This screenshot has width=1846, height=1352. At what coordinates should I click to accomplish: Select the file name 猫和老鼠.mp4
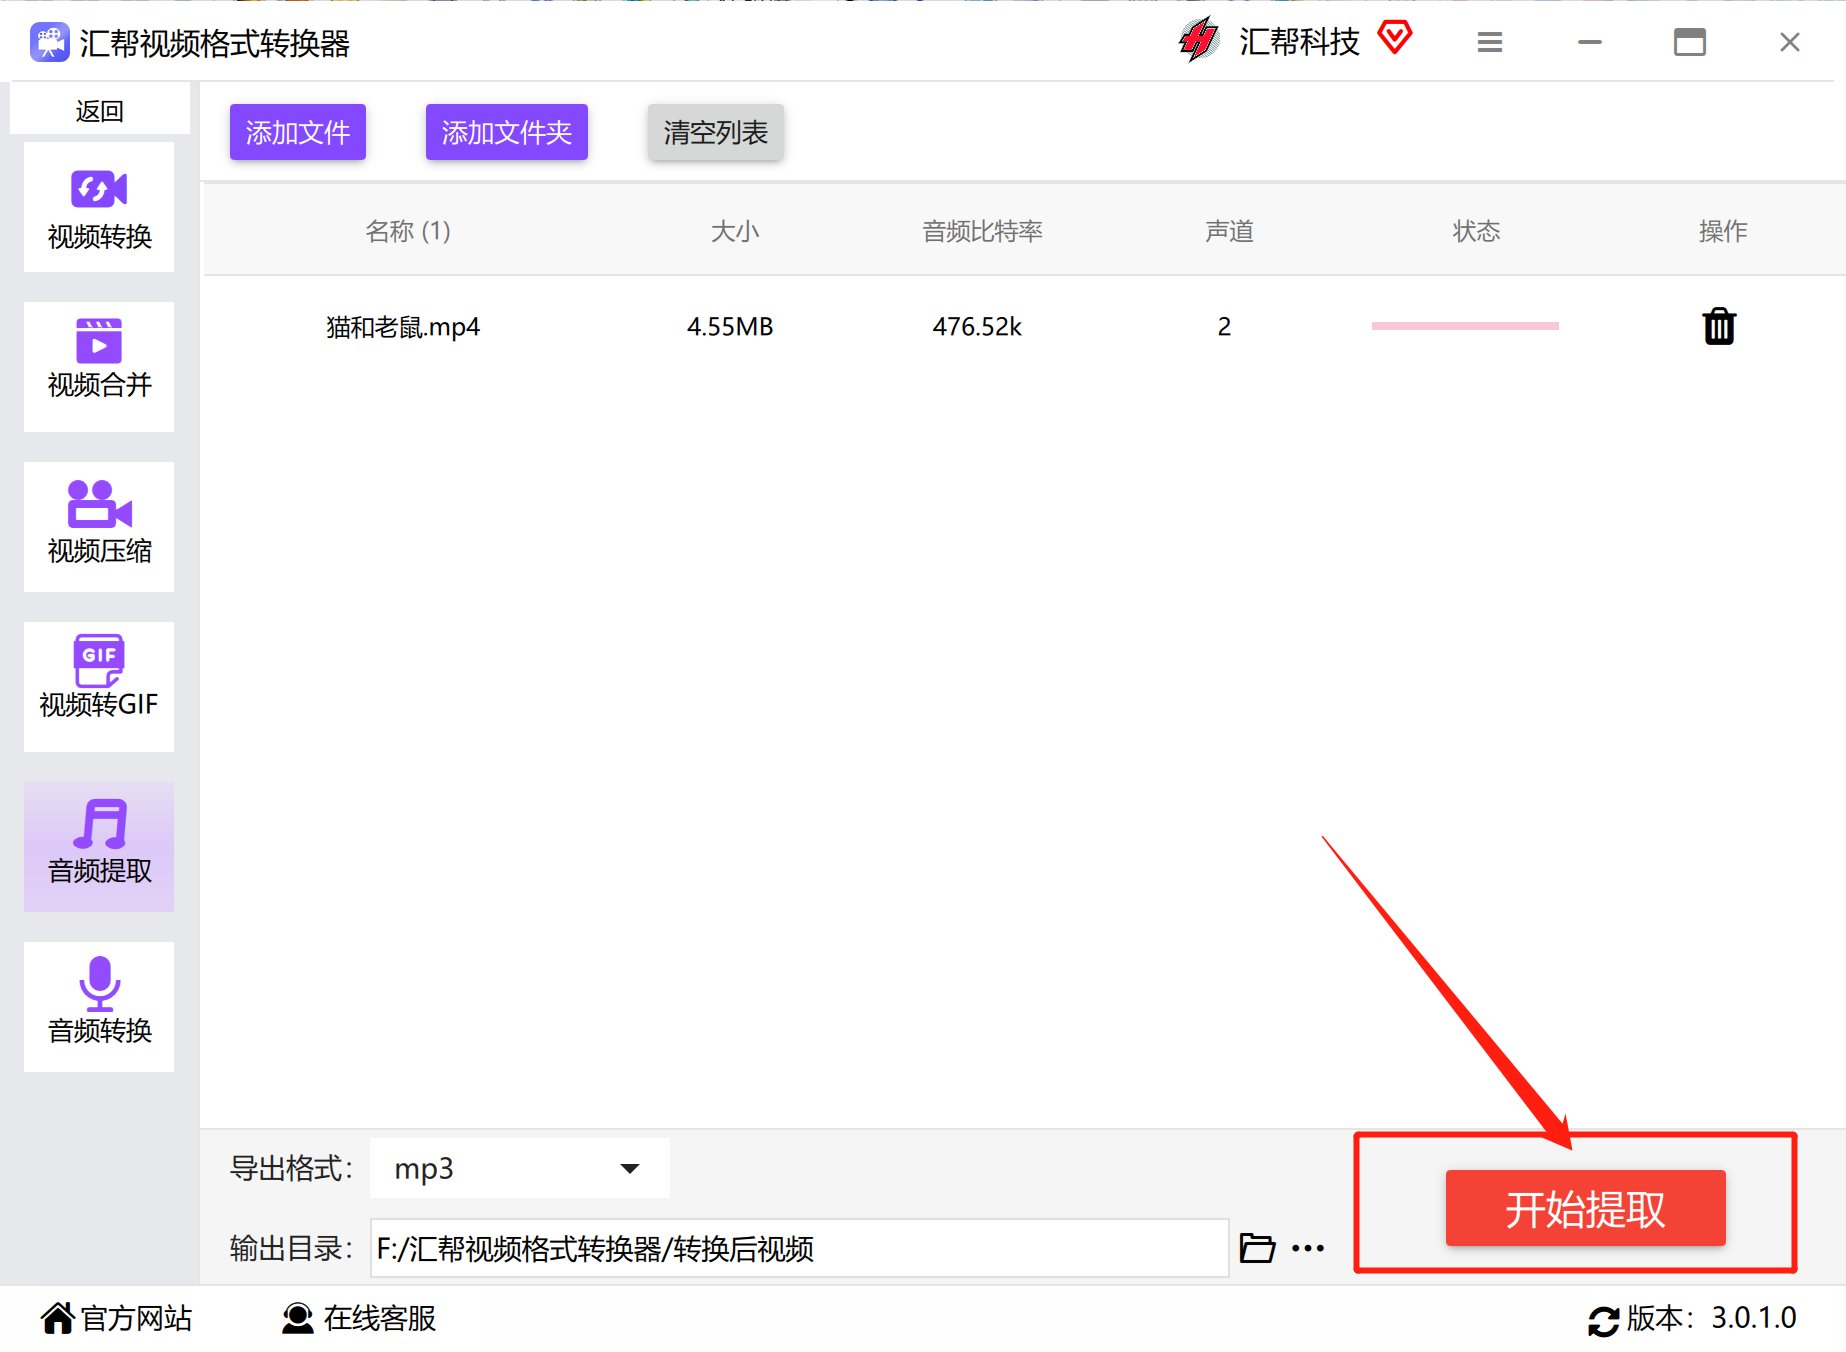tap(403, 327)
